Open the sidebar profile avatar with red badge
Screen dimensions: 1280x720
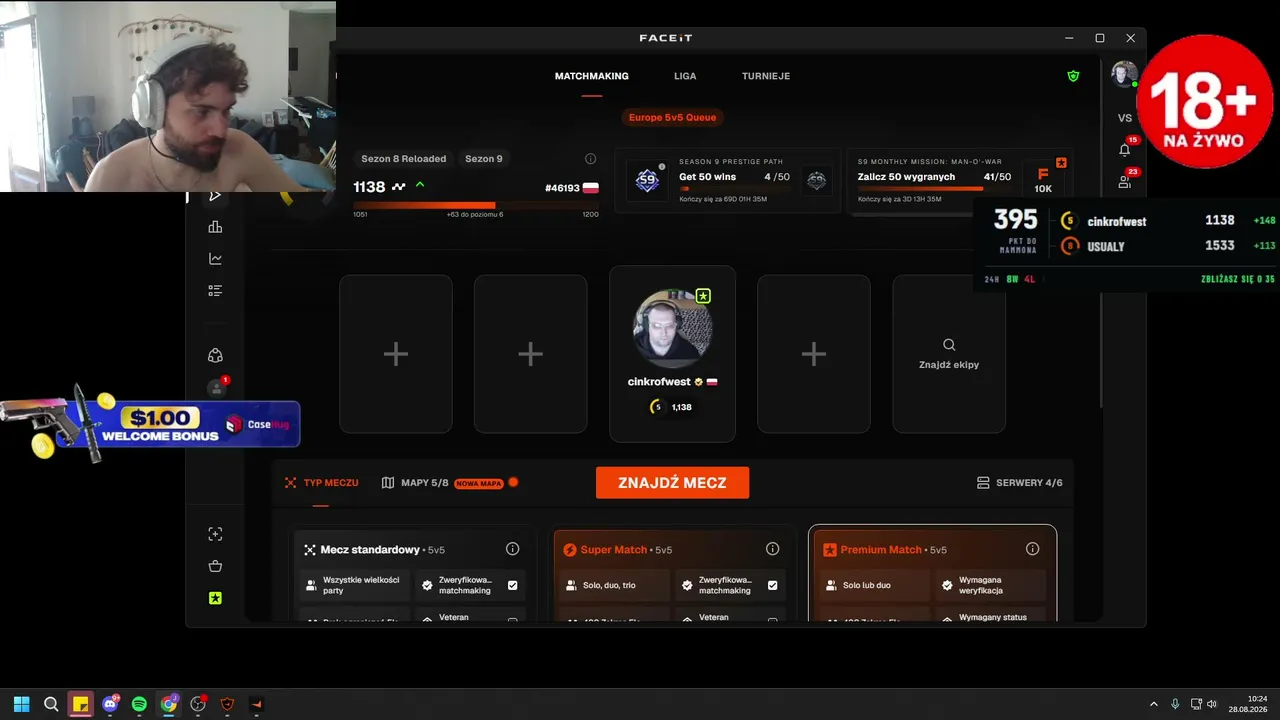216,387
